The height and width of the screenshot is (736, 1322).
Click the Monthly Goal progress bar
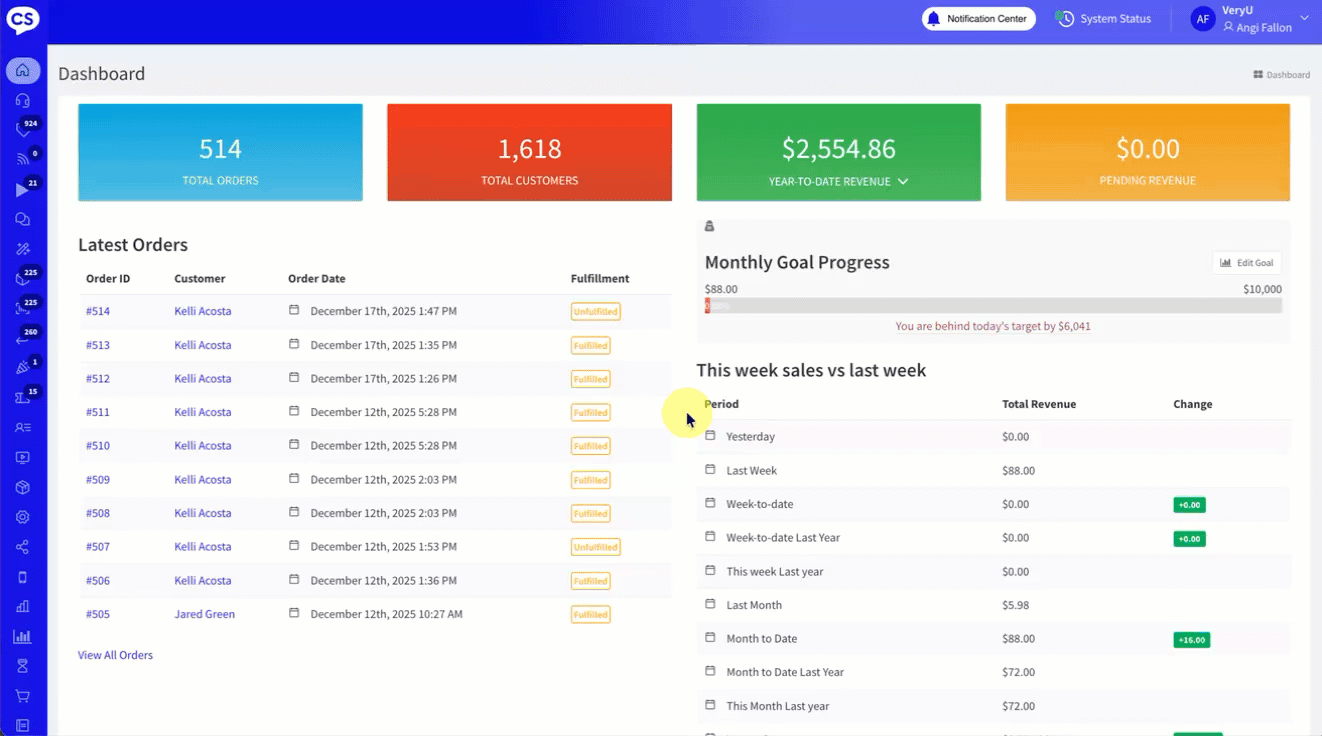[993, 306]
